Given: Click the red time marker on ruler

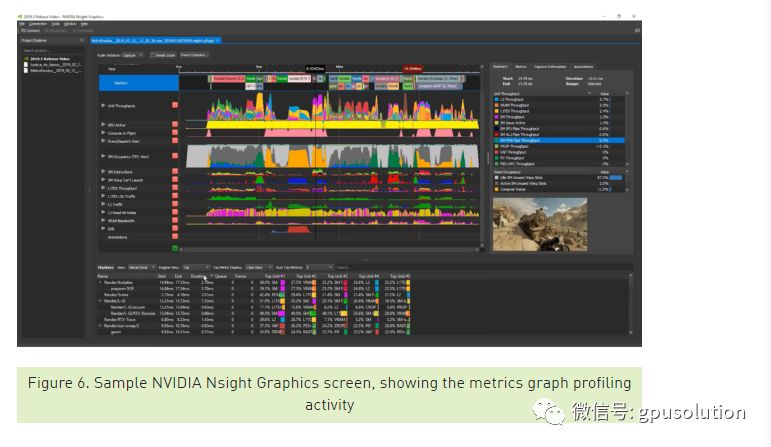Looking at the screenshot, I should pos(413,69).
